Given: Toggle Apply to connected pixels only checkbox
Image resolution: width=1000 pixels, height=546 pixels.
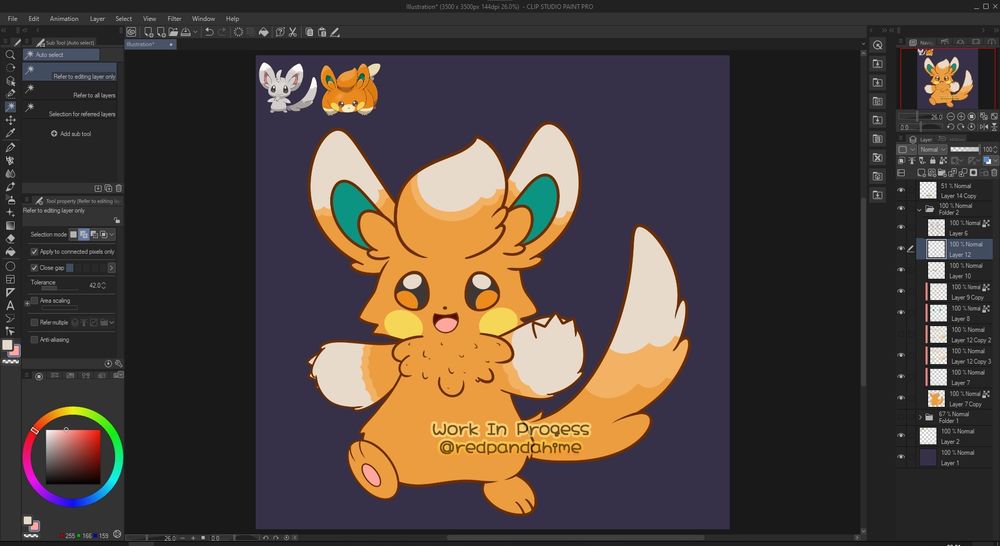Looking at the screenshot, I should (34, 252).
